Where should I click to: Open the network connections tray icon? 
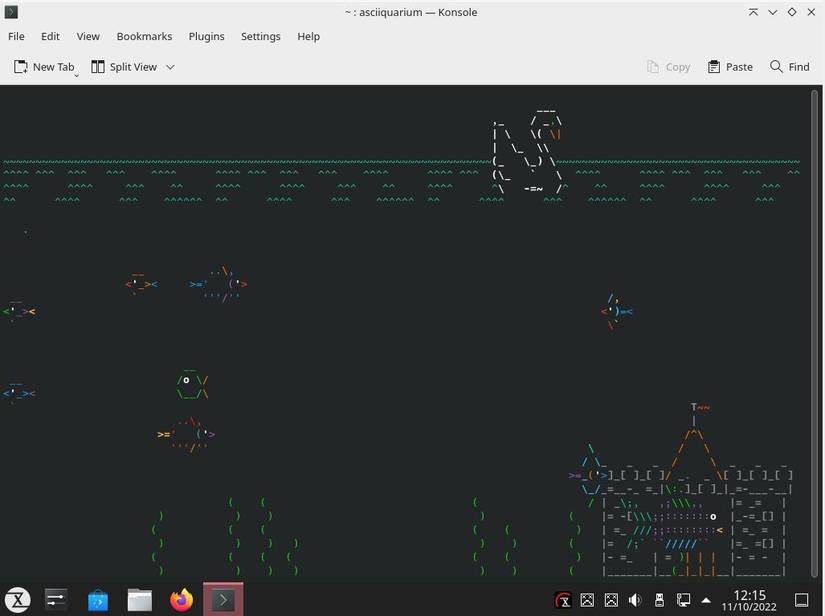point(683,600)
